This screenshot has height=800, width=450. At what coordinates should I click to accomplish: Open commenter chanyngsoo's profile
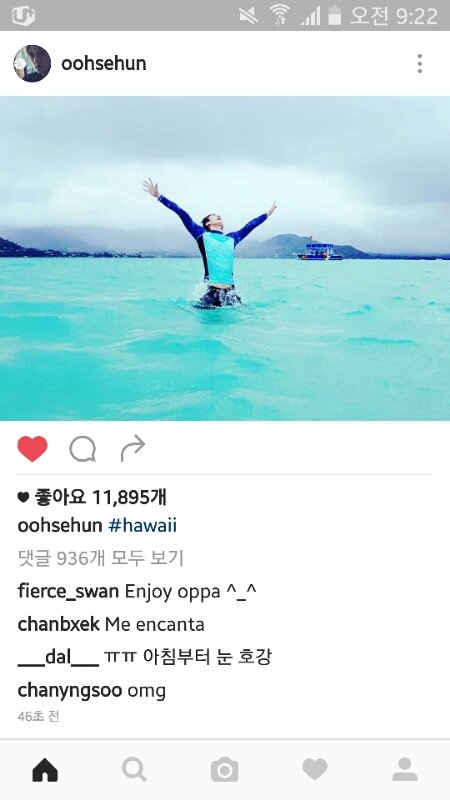point(69,691)
